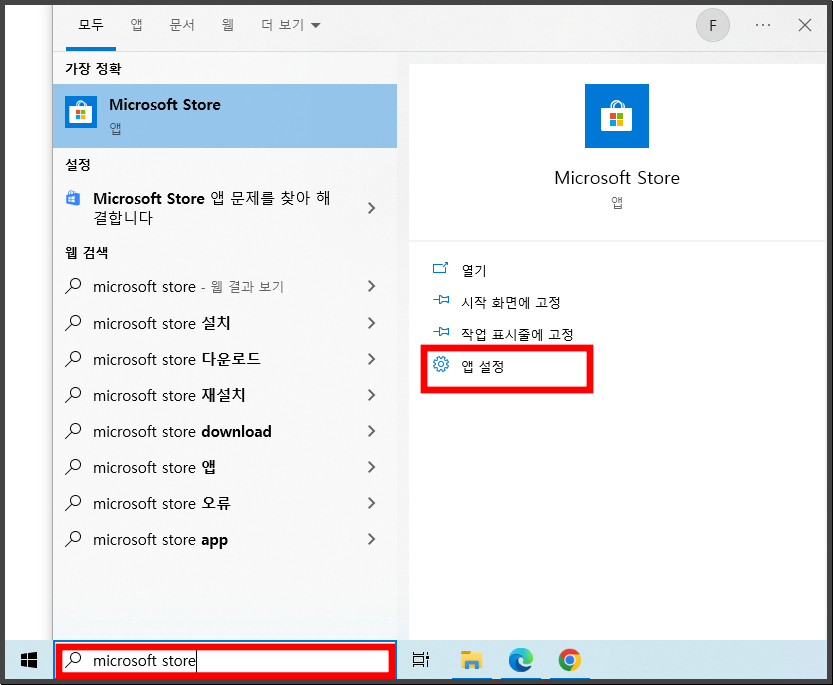Open the Windows Start menu button

click(x=29, y=660)
